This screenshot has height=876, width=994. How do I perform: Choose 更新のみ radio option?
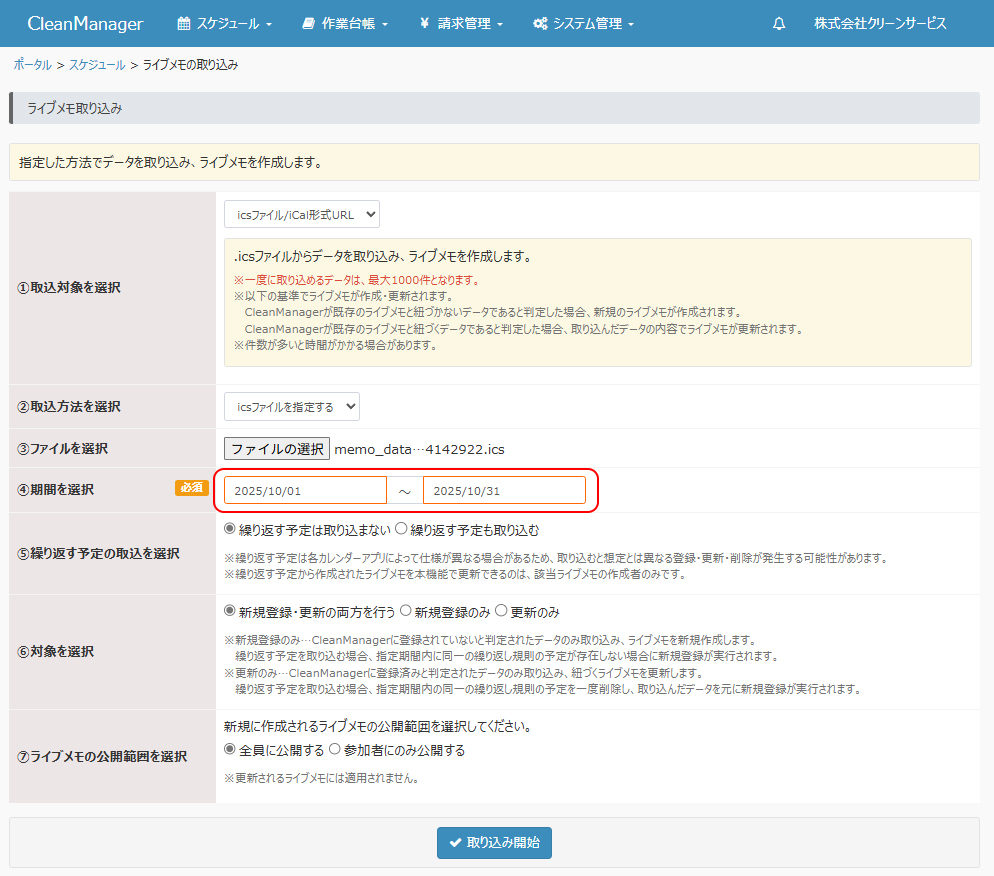(x=502, y=611)
